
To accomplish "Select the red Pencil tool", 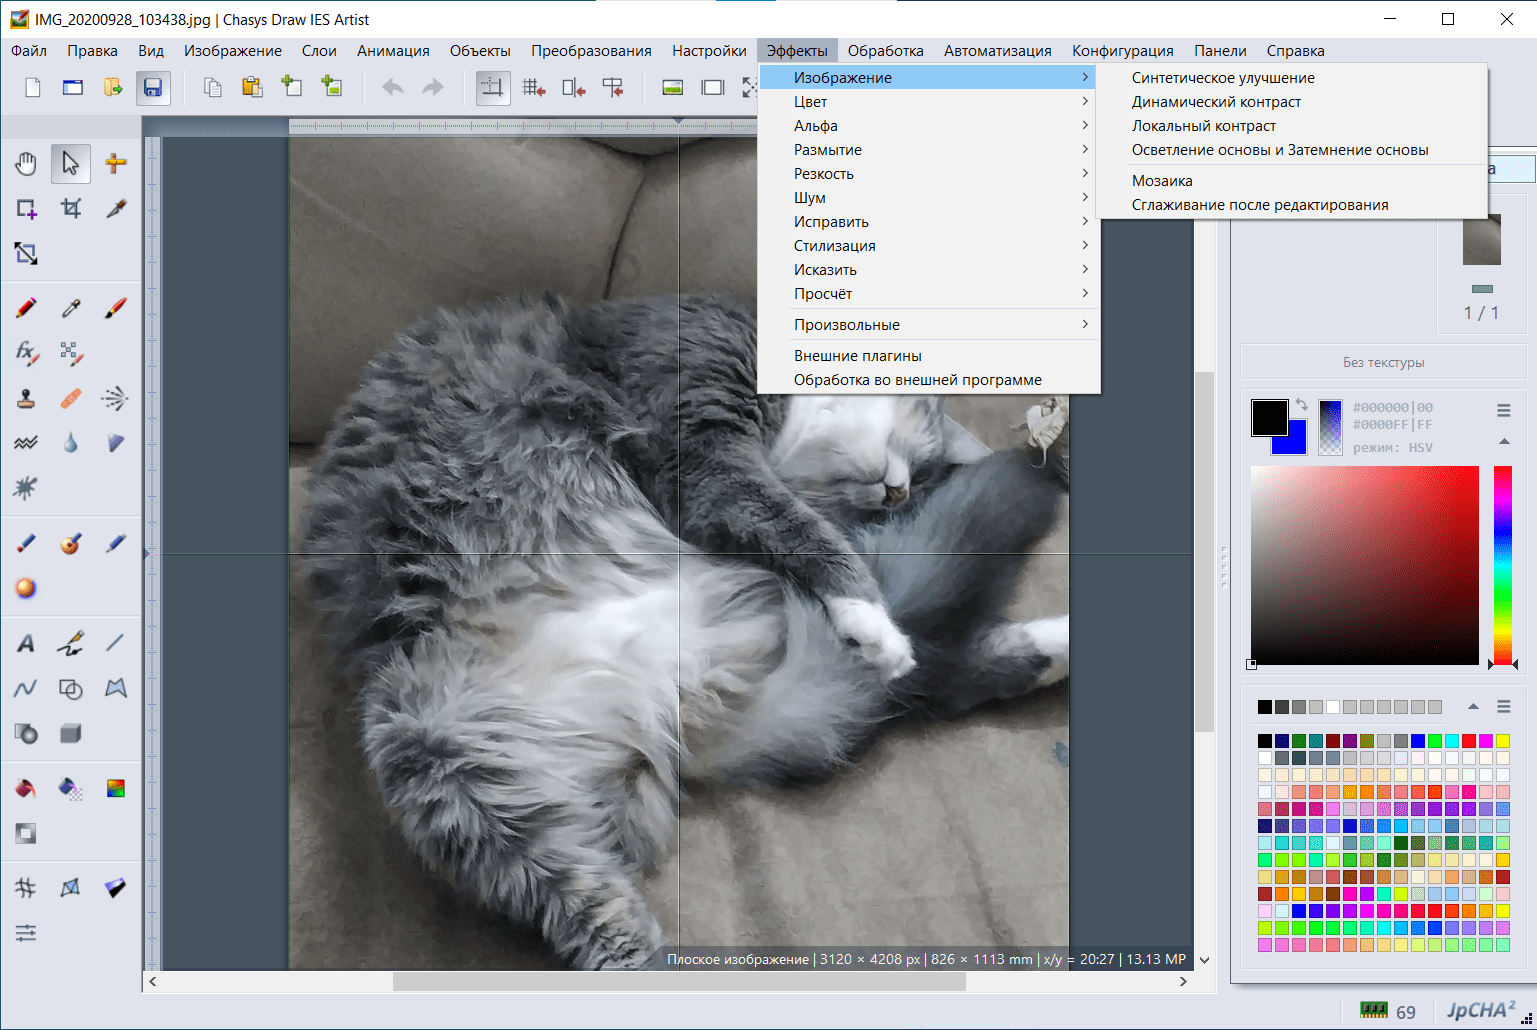I will [26, 308].
